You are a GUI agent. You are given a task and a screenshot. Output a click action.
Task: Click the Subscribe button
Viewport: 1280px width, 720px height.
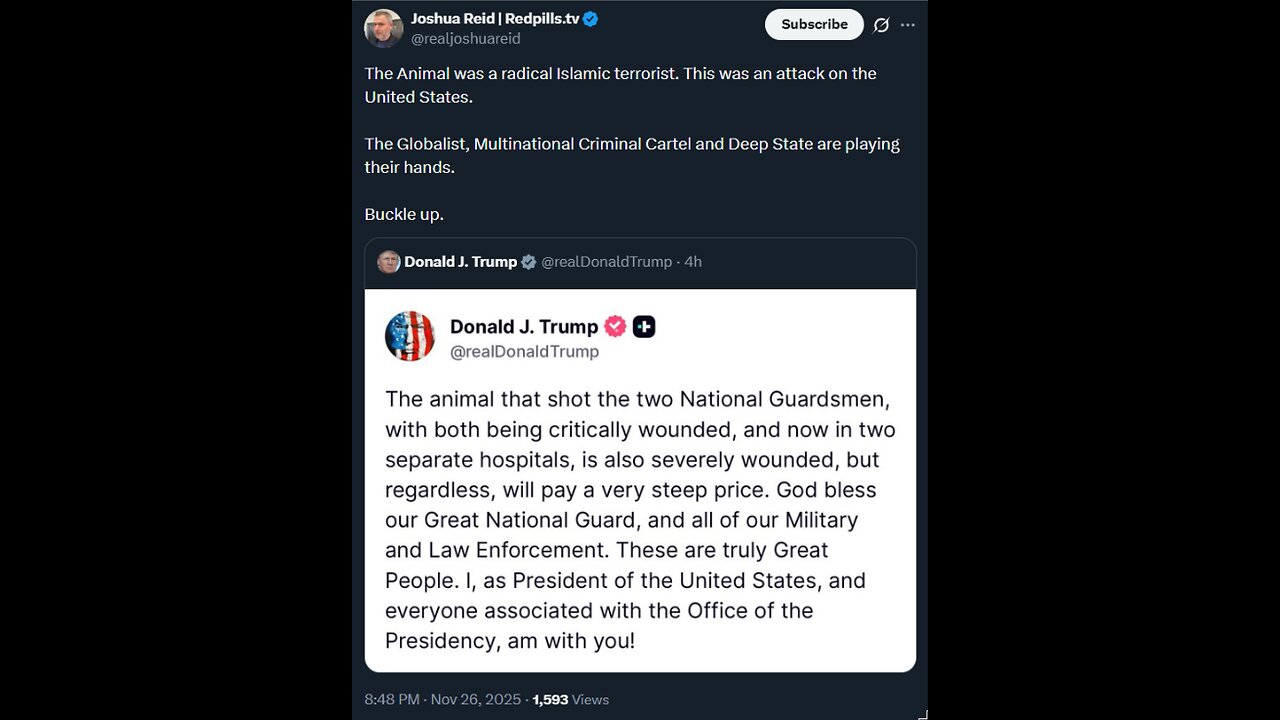point(814,25)
